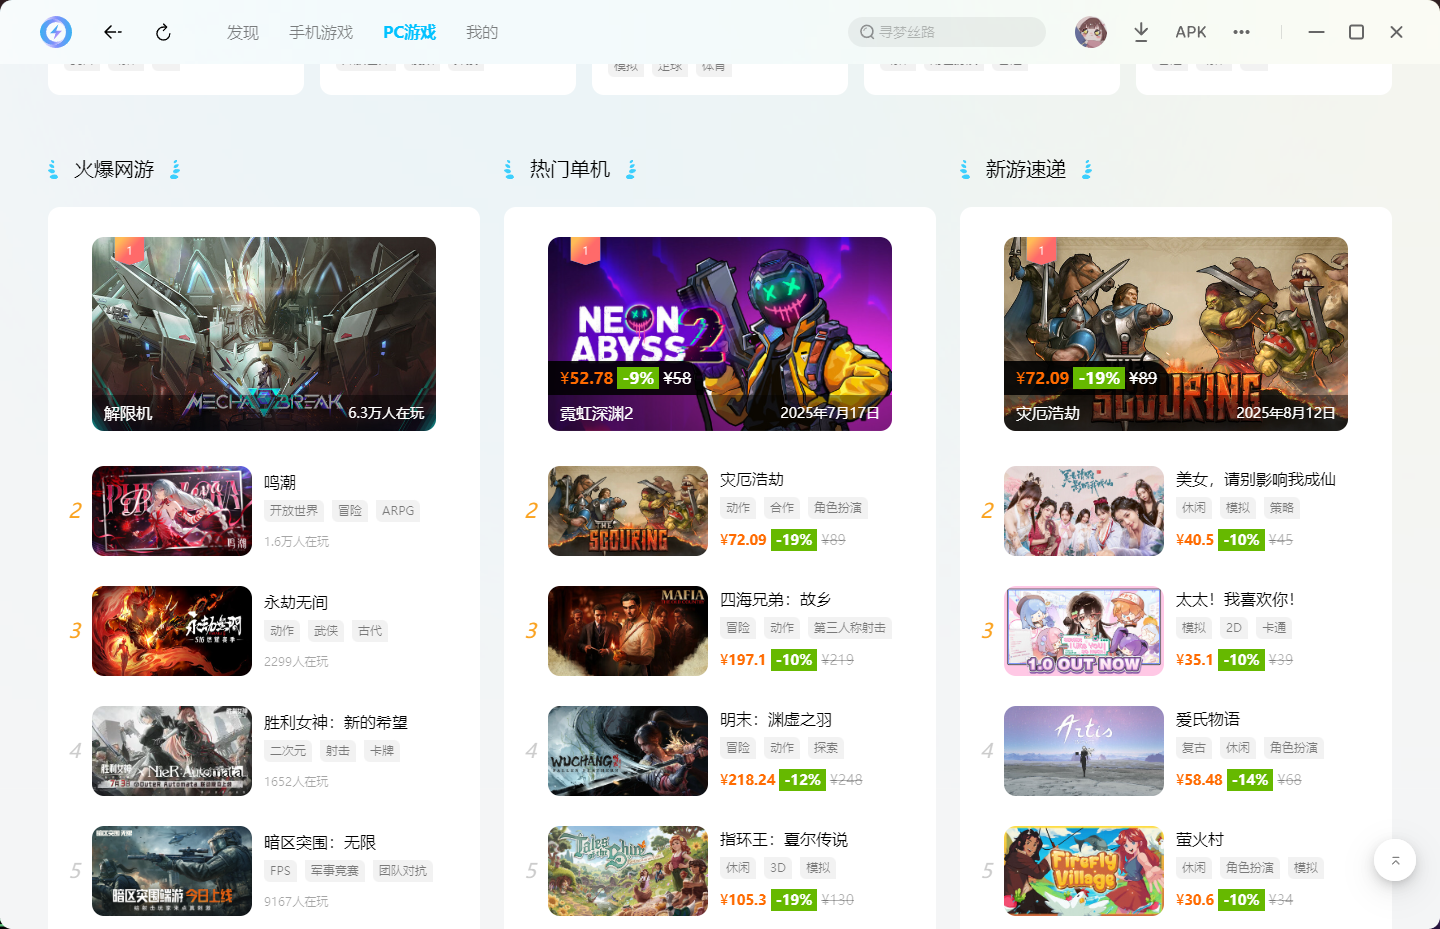Select the PC游戏 tab
This screenshot has width=1440, height=929.
tap(410, 32)
